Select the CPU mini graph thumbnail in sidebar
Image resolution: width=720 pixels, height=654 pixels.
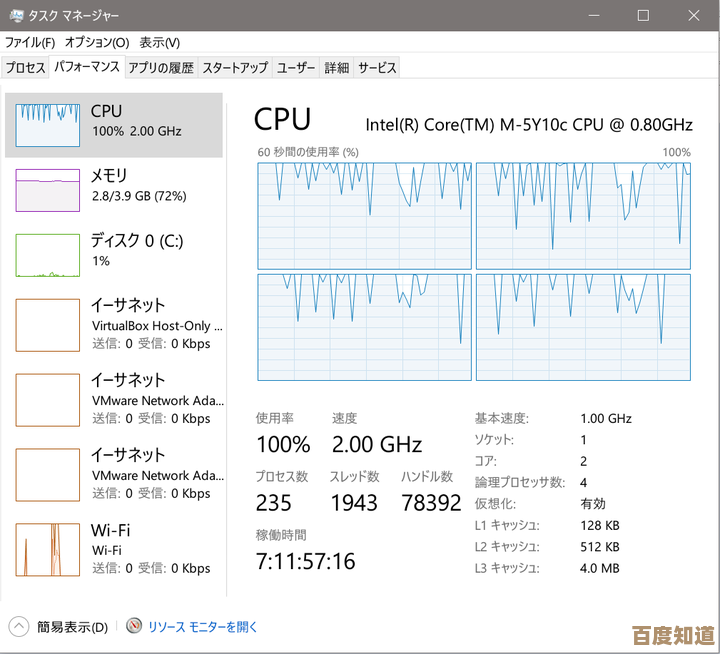(48, 125)
